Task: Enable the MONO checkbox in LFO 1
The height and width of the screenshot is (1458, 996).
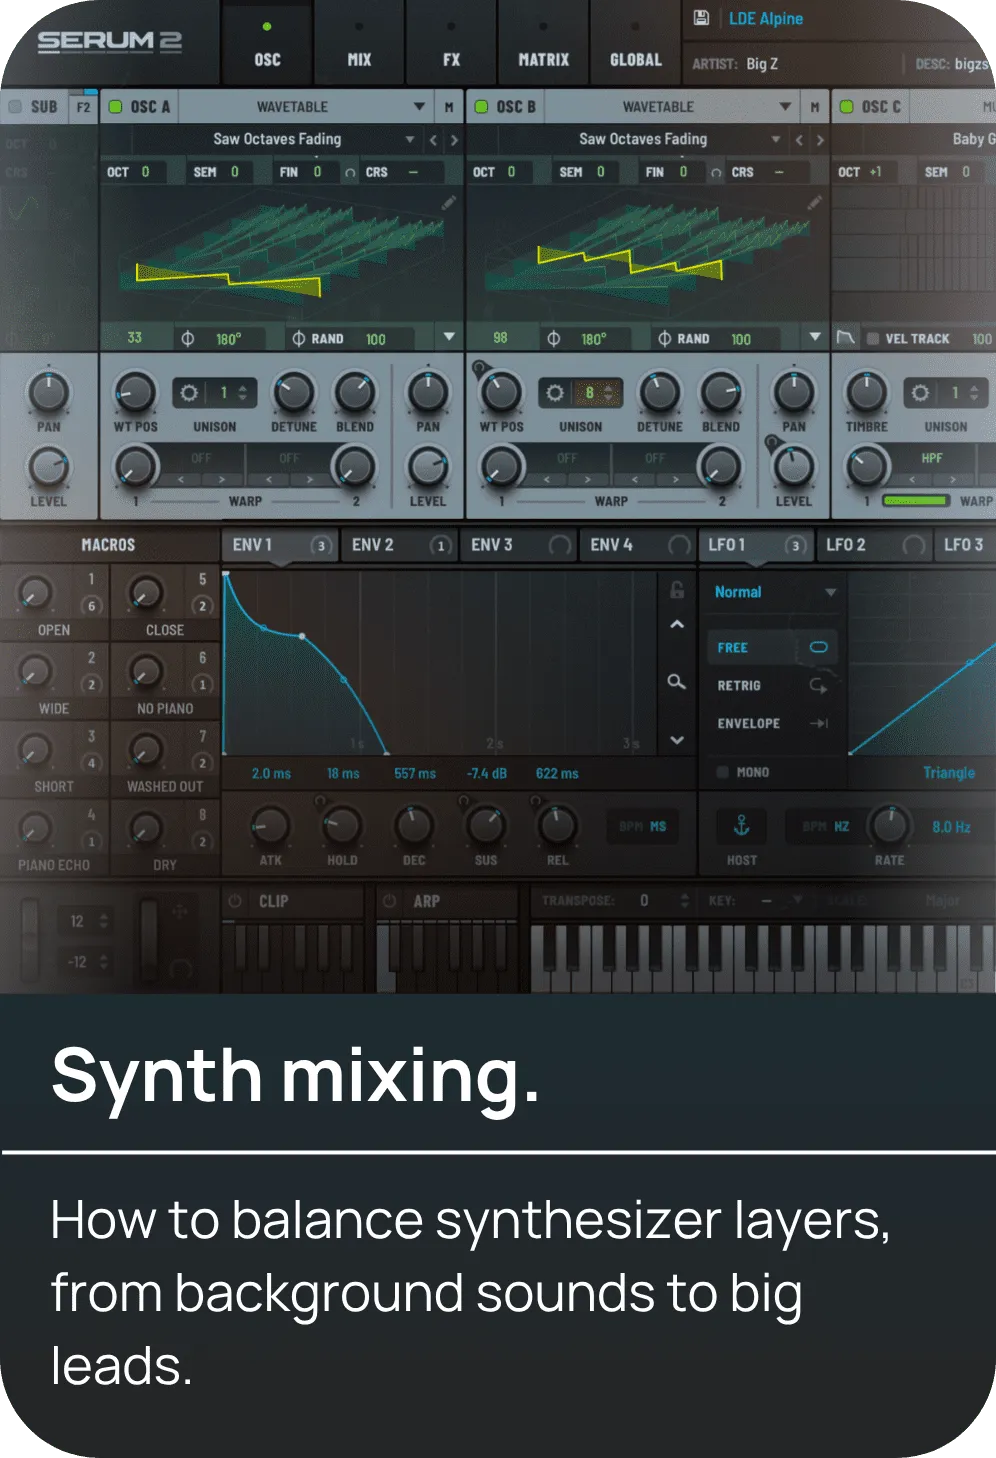Action: pos(722,772)
